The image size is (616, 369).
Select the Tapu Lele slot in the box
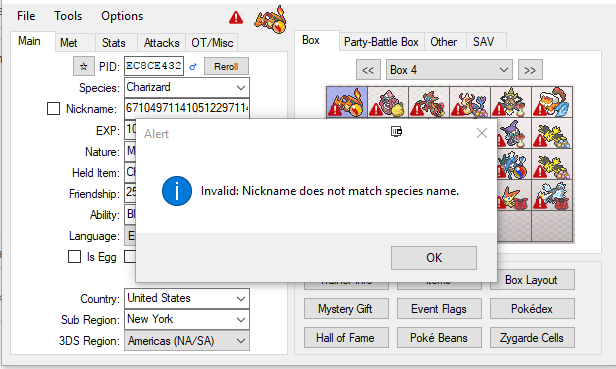click(388, 102)
